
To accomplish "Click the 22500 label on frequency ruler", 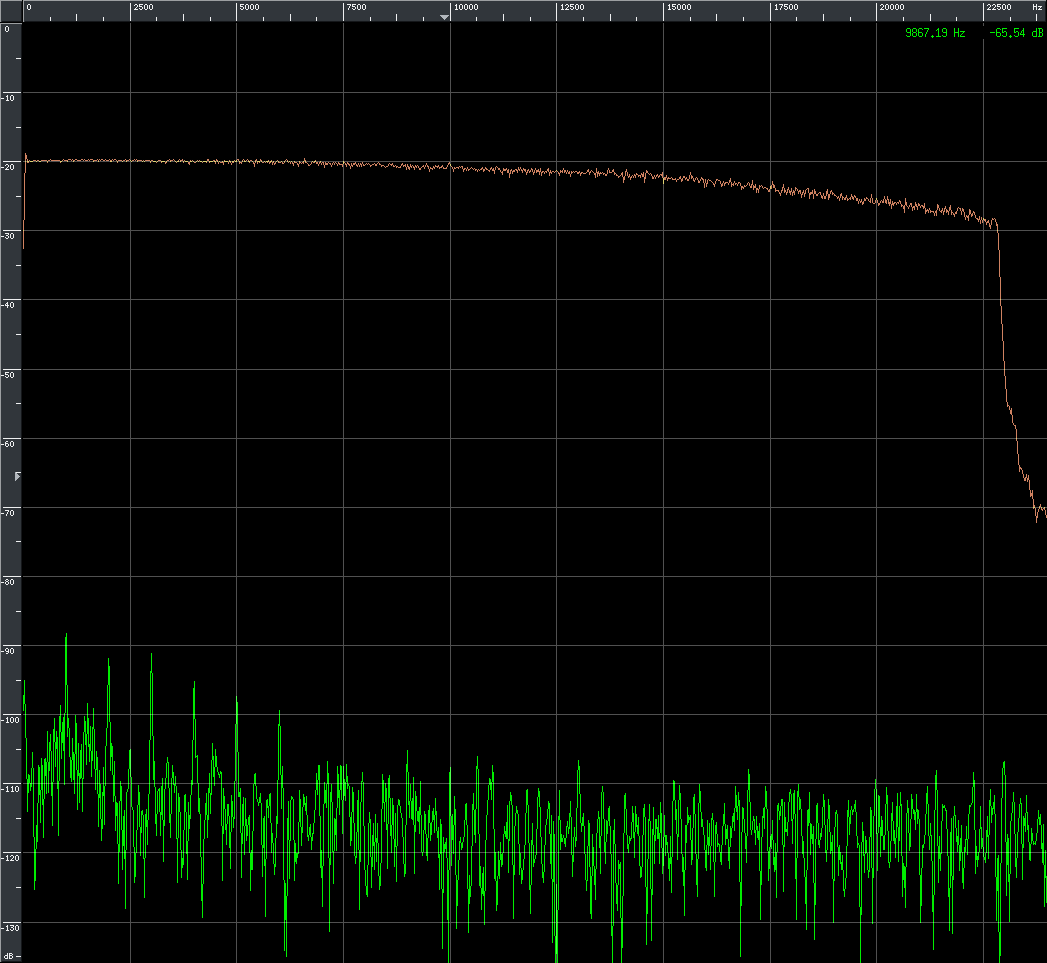I will pyautogui.click(x=999, y=7).
